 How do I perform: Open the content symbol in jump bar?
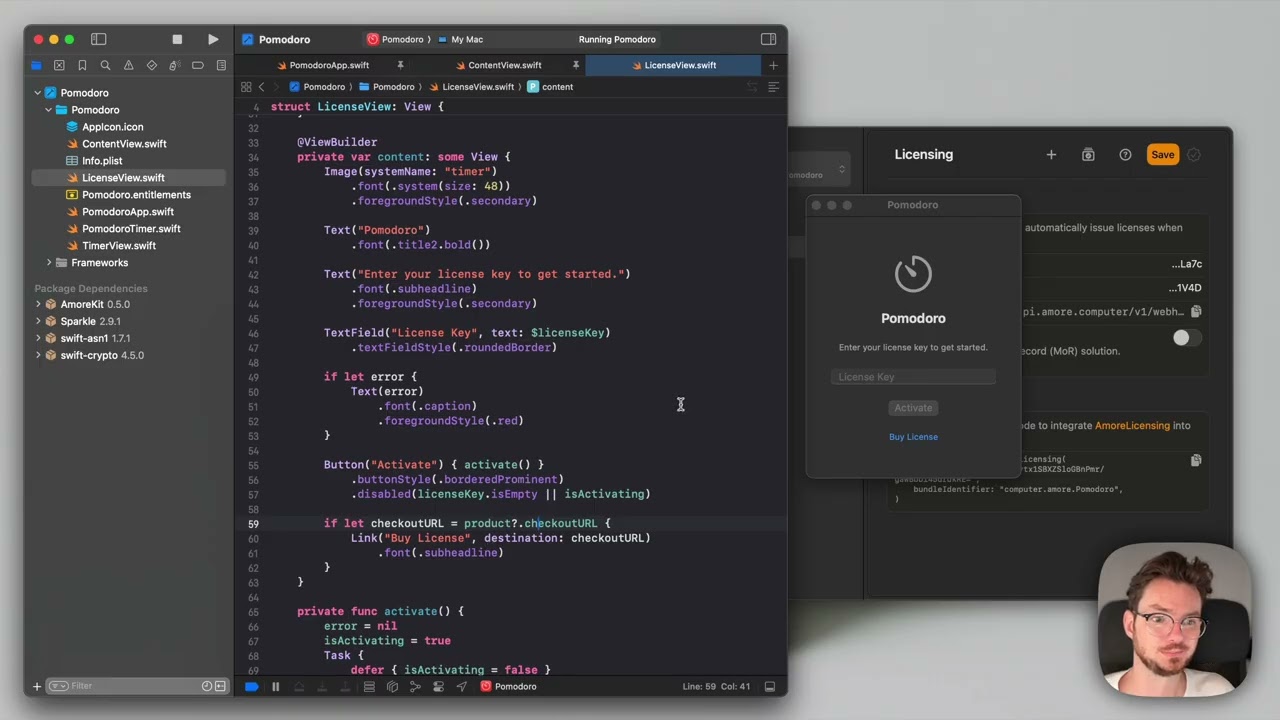click(551, 87)
